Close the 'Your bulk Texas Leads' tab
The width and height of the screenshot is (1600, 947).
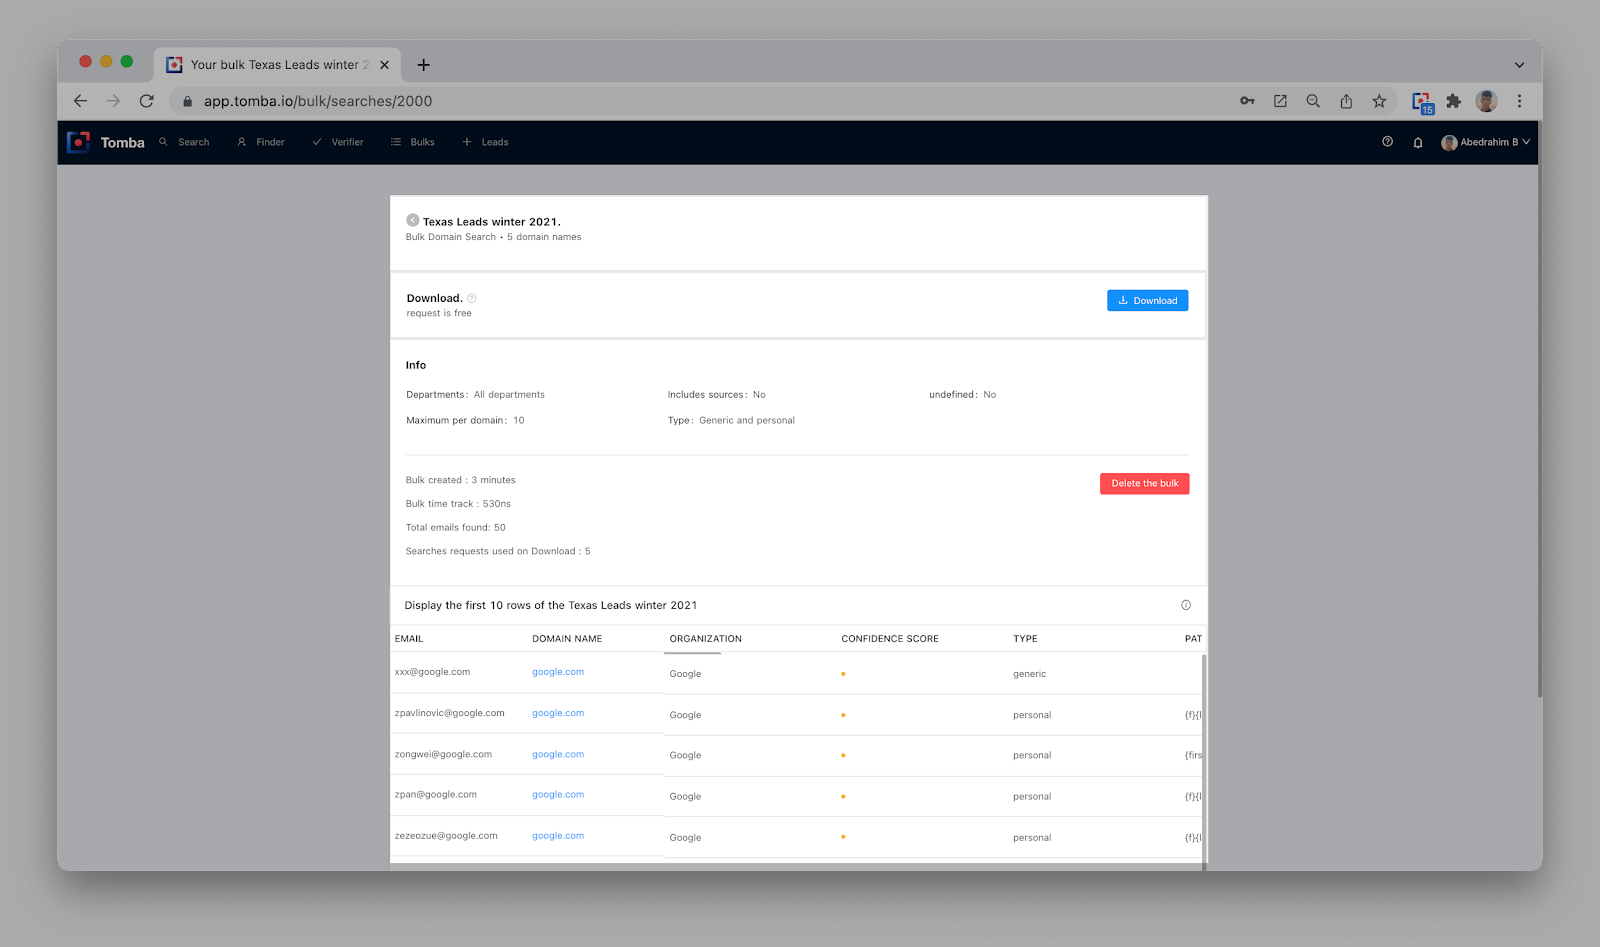[x=384, y=65]
